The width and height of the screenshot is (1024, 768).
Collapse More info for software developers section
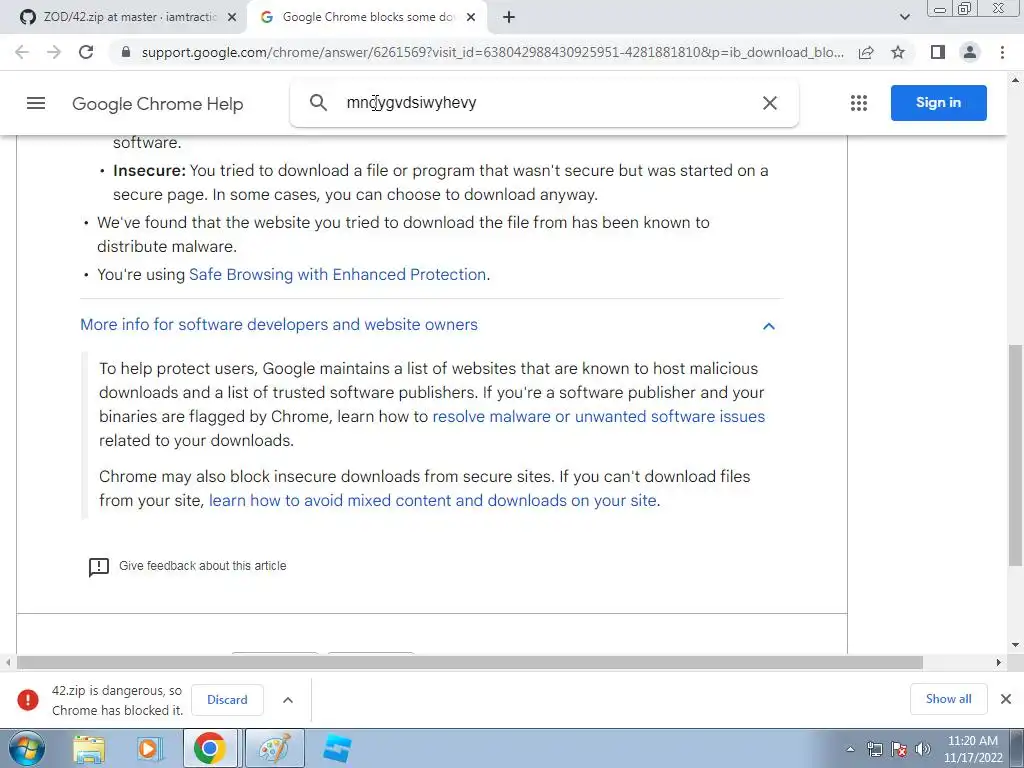click(279, 325)
